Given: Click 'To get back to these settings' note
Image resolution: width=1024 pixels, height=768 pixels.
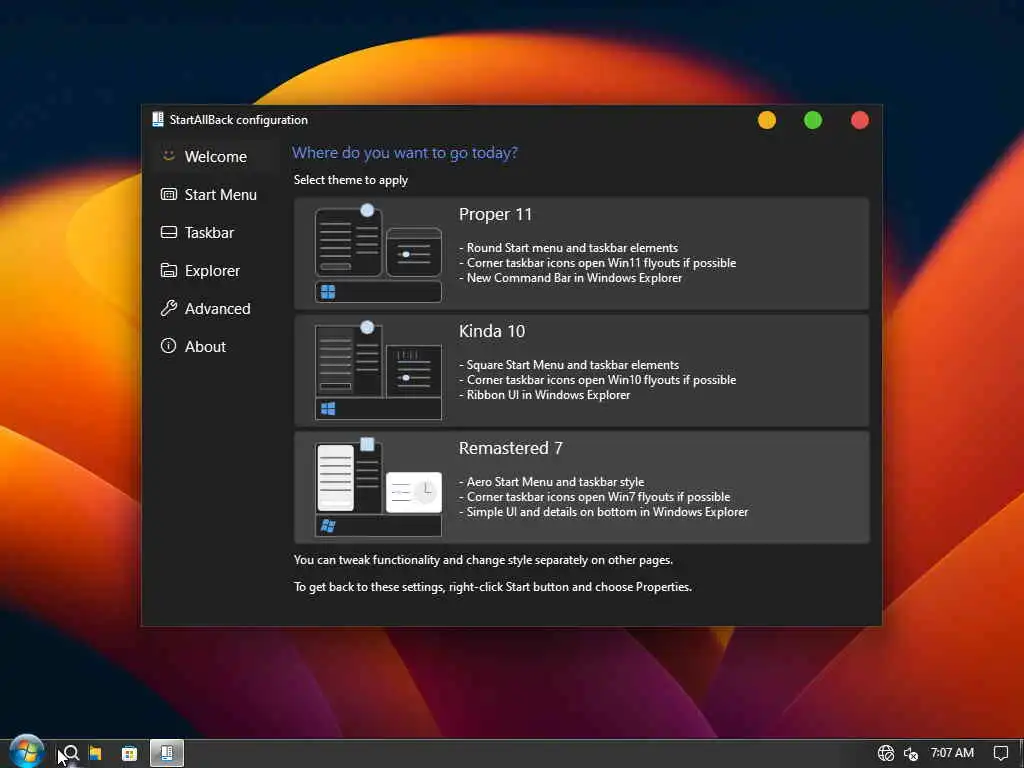Looking at the screenshot, I should pyautogui.click(x=492, y=587).
